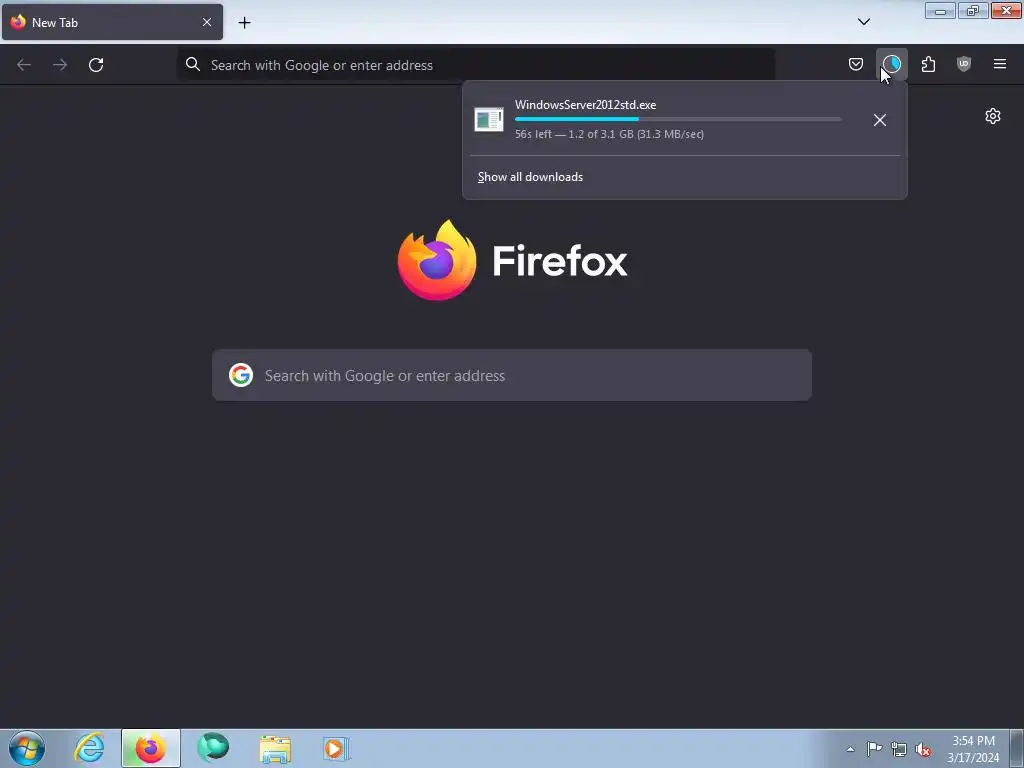The height and width of the screenshot is (768, 1024).
Task: Launch Windows Media Player from taskbar
Action: pos(336,748)
